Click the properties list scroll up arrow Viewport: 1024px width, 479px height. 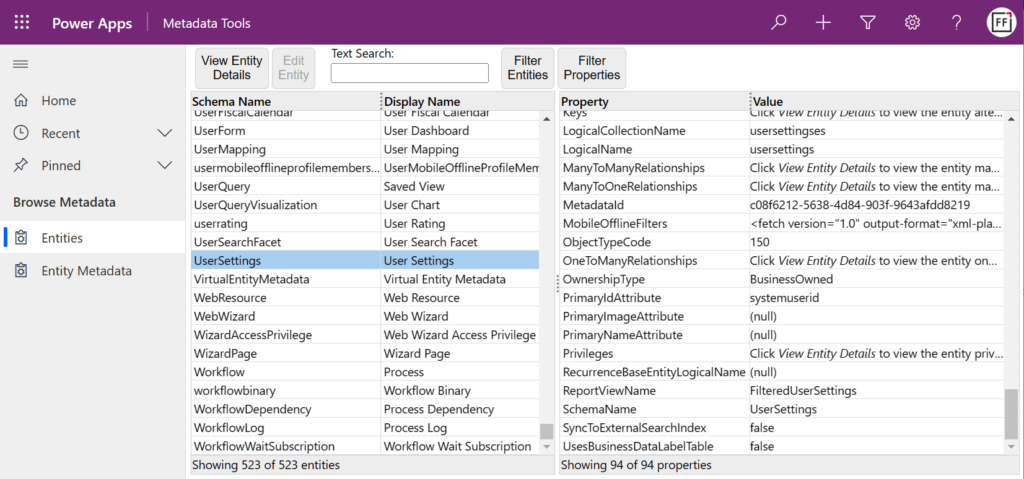(x=1011, y=119)
